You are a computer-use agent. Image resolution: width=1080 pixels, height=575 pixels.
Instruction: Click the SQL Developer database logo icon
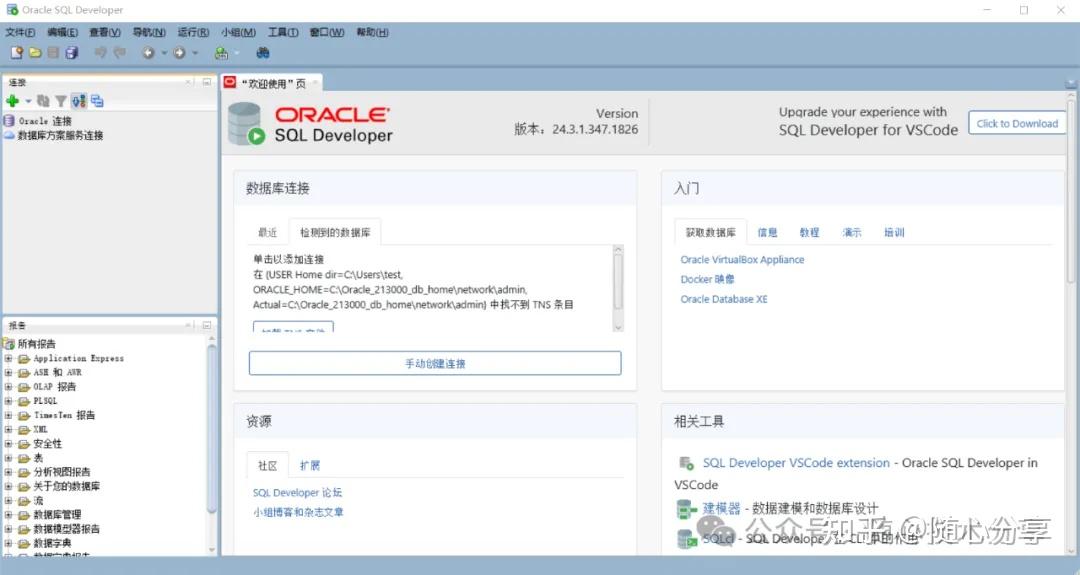(x=246, y=124)
